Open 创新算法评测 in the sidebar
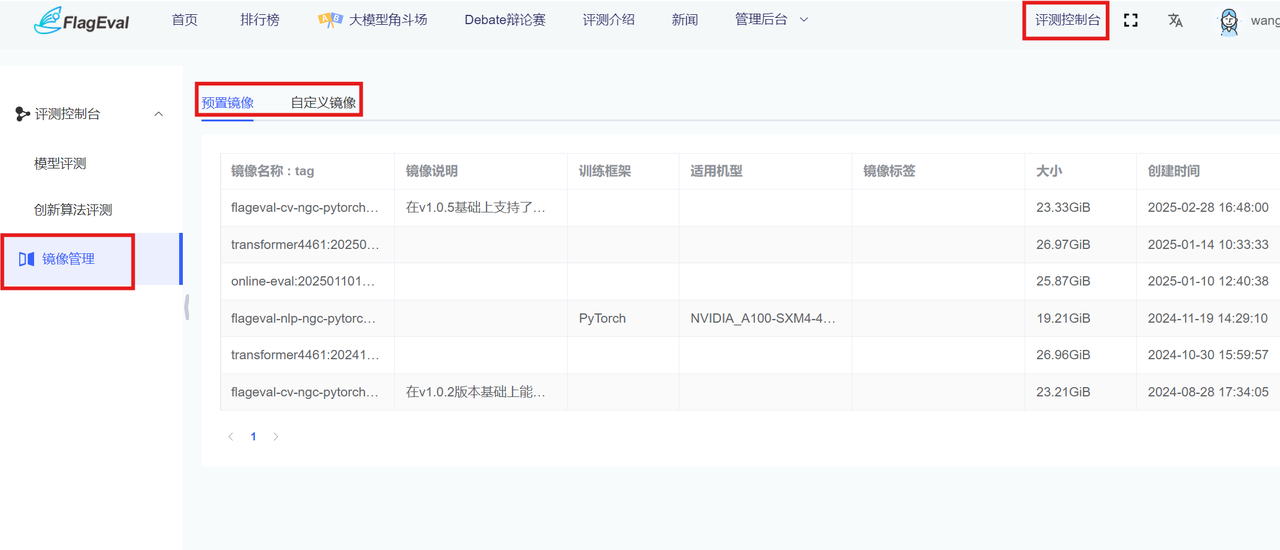This screenshot has height=550, width=1280. point(73,210)
